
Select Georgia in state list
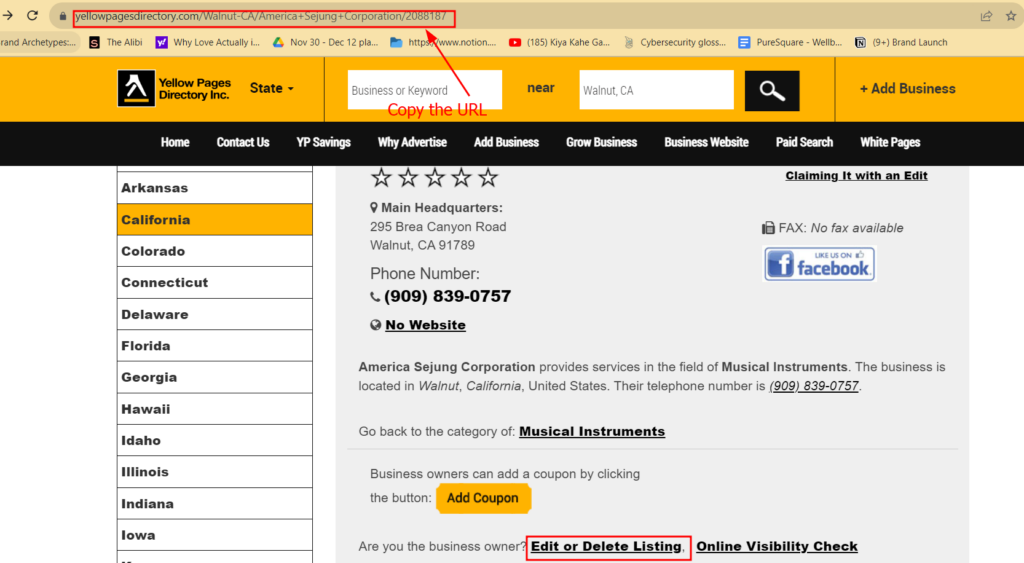tap(215, 378)
